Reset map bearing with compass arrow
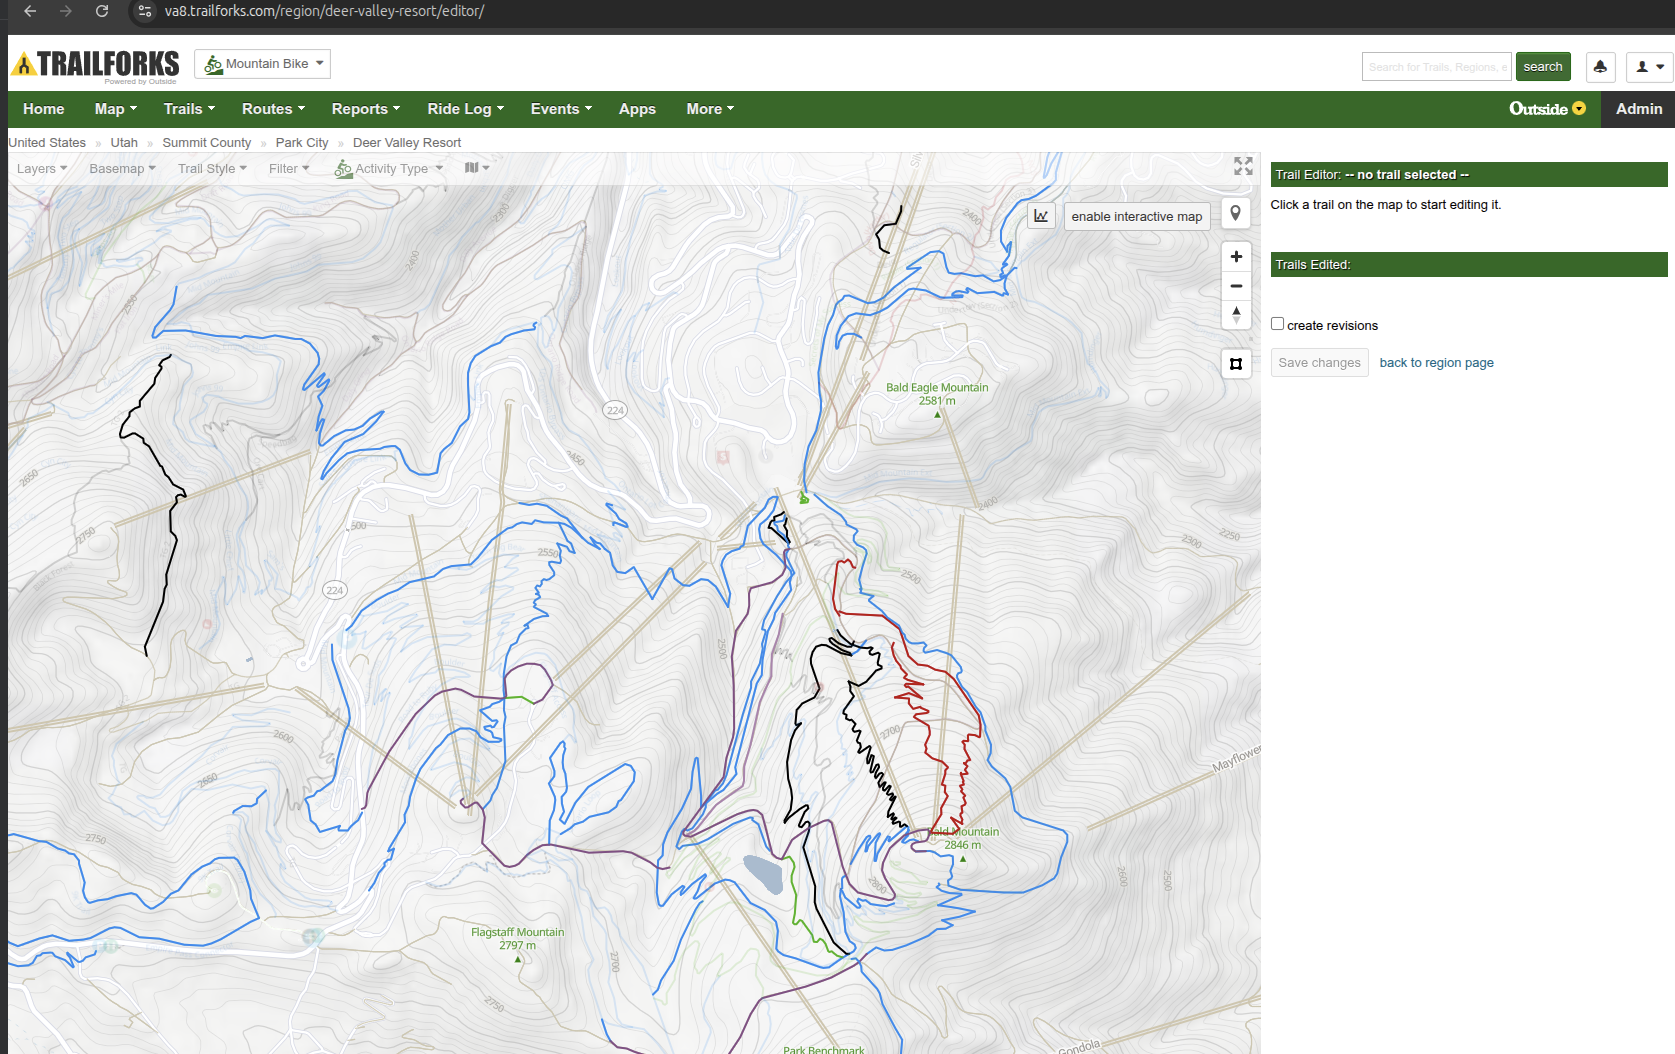Image resolution: width=1675 pixels, height=1054 pixels. [1236, 314]
